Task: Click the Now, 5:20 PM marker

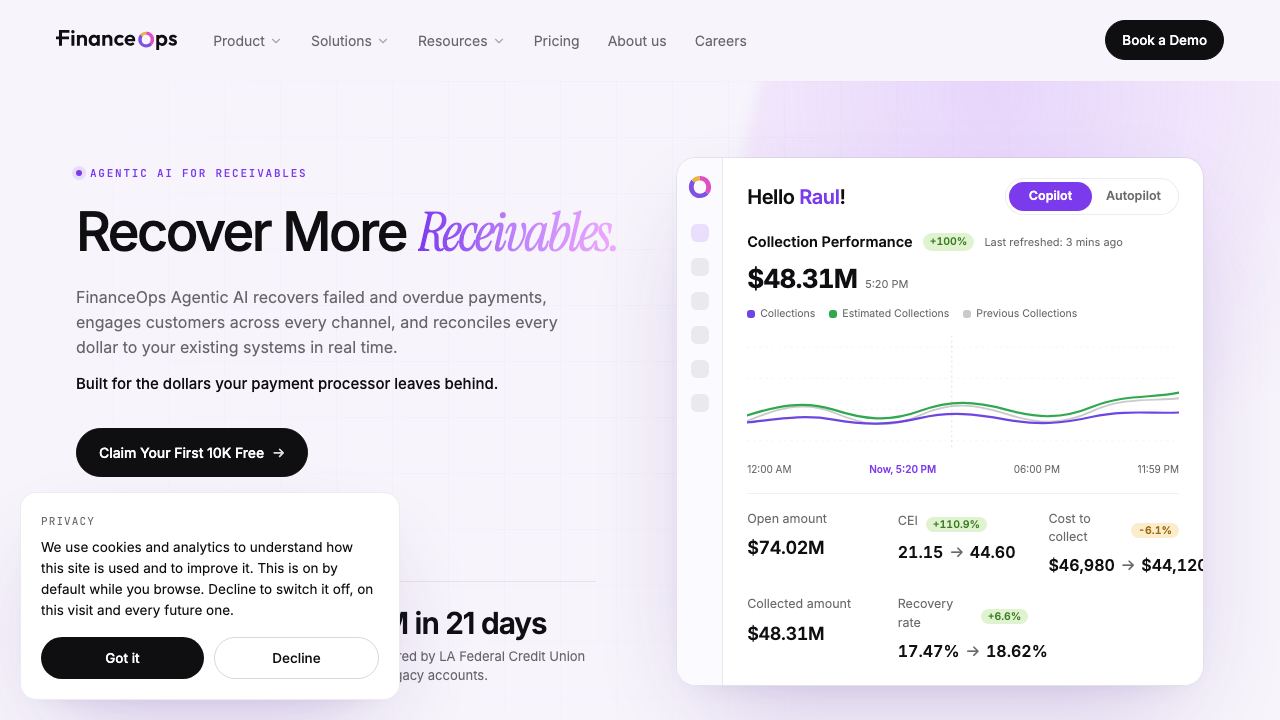Action: pyautogui.click(x=902, y=469)
